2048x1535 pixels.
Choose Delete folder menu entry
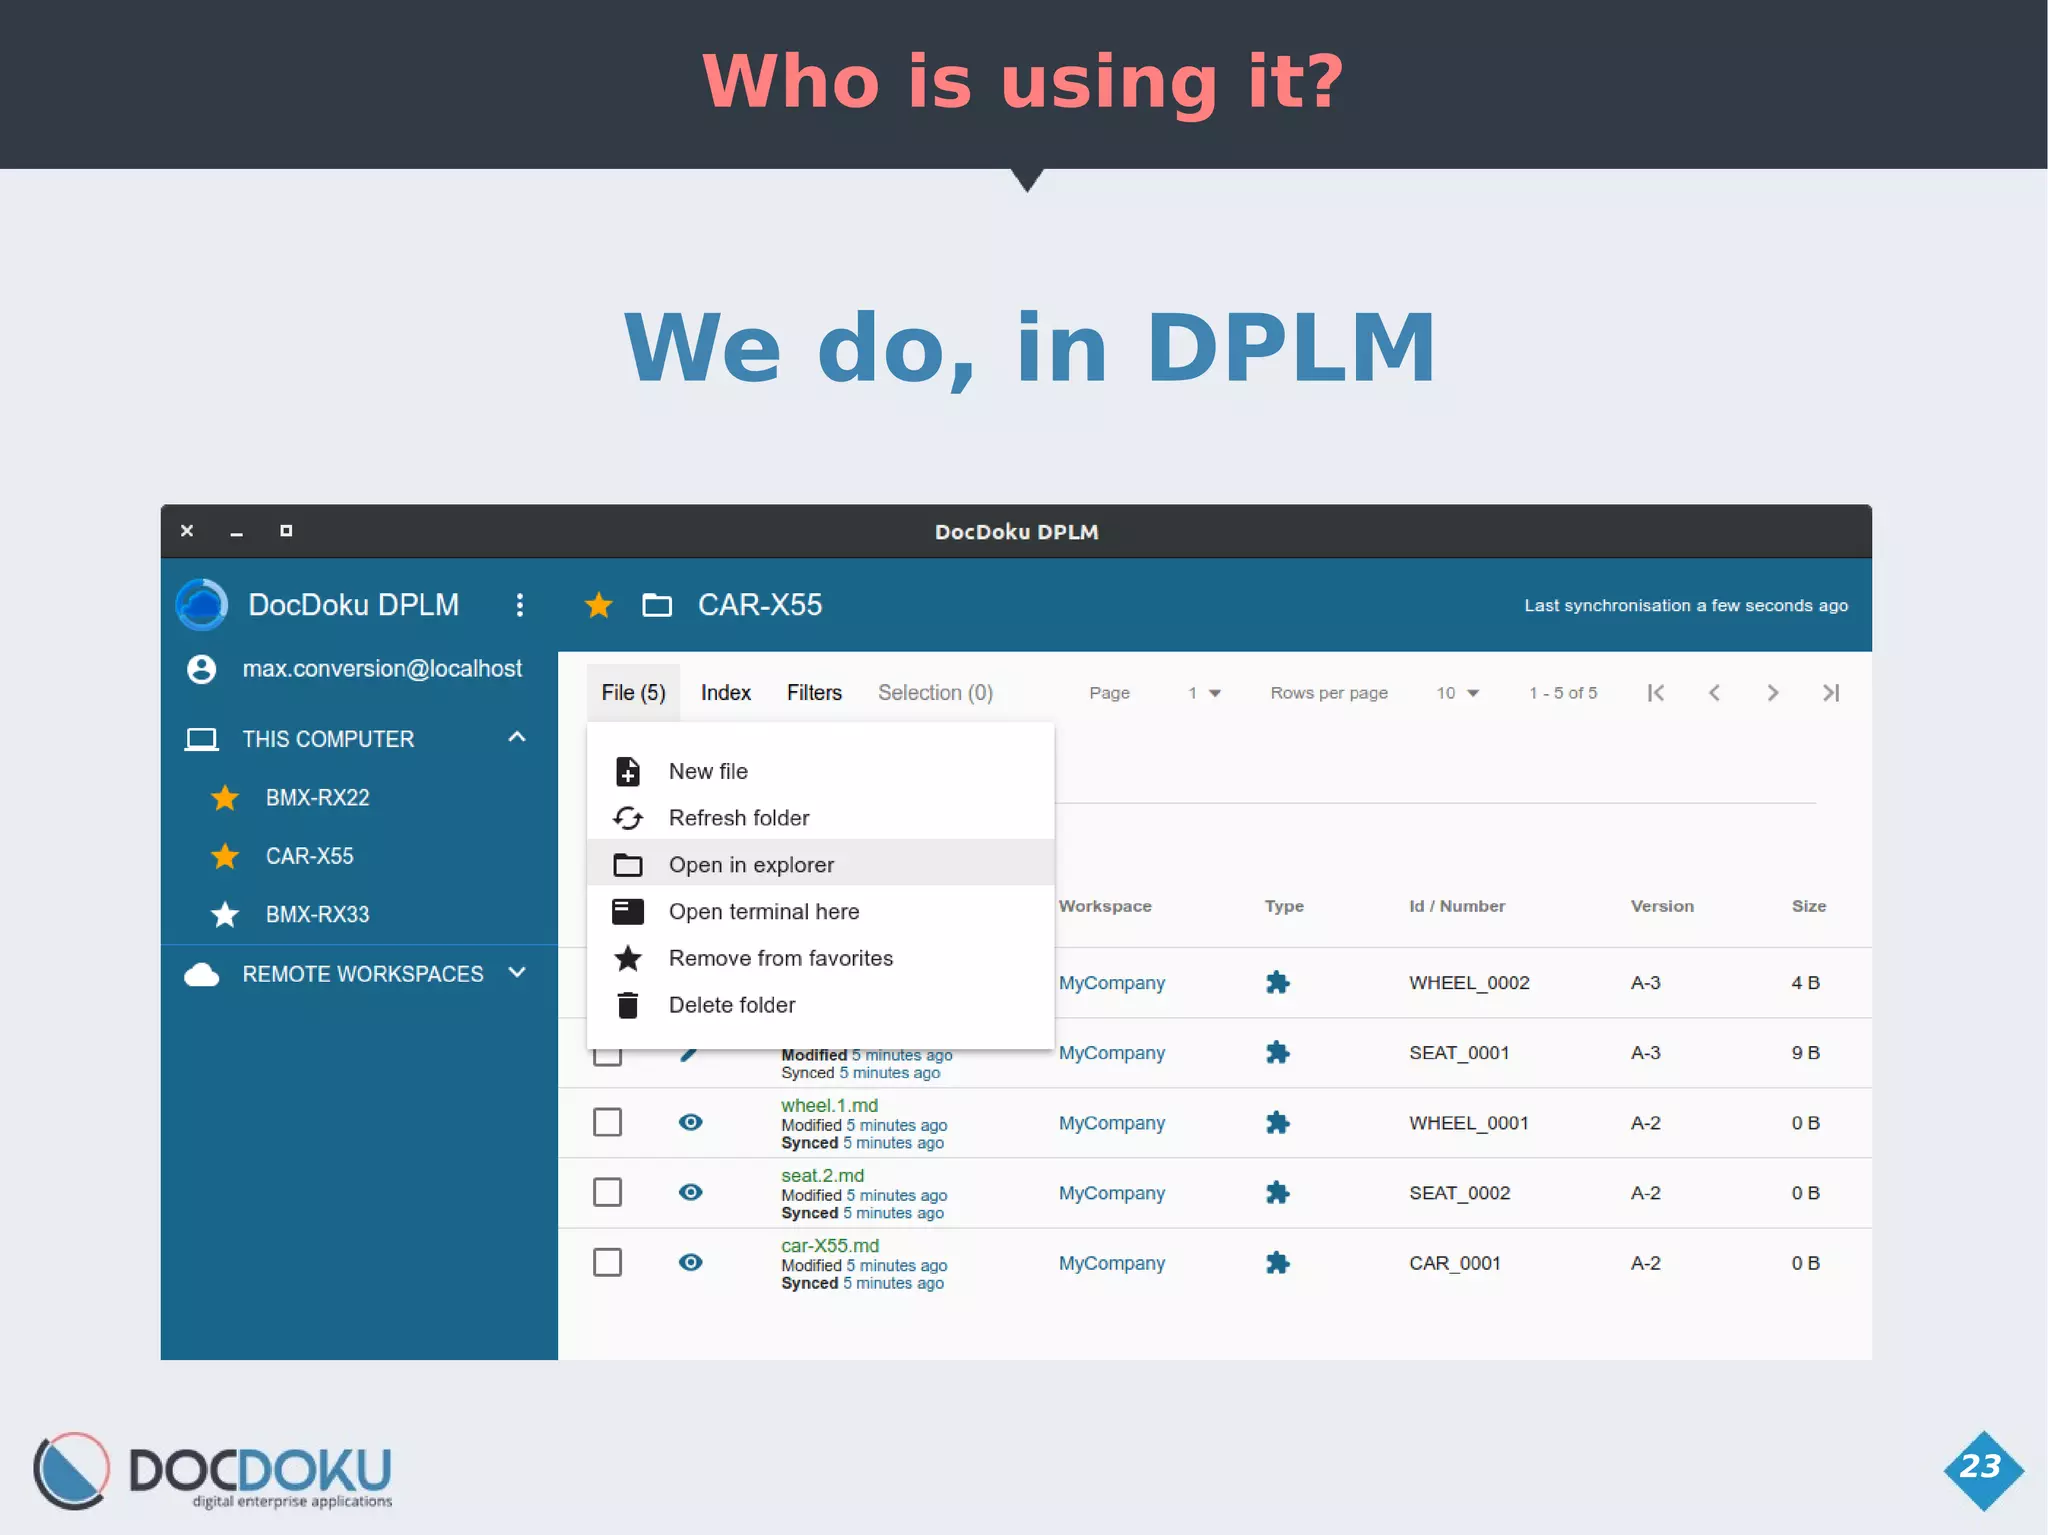pyautogui.click(x=820, y=1005)
